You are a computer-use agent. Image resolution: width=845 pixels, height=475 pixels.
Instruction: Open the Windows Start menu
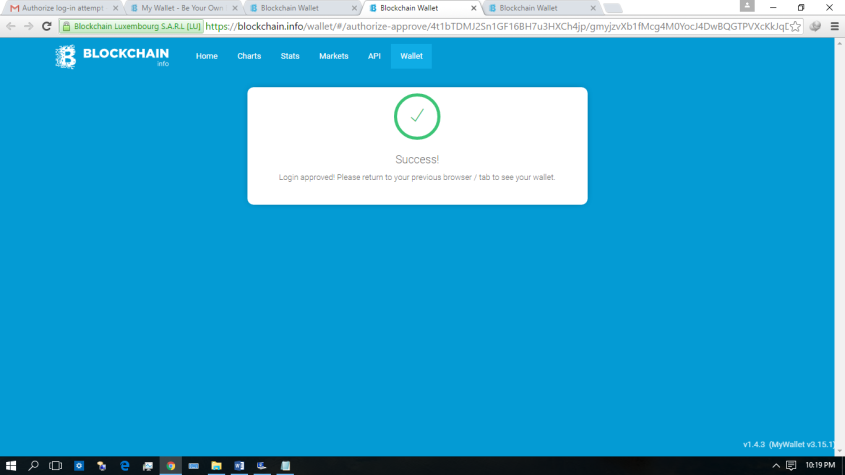(11, 466)
